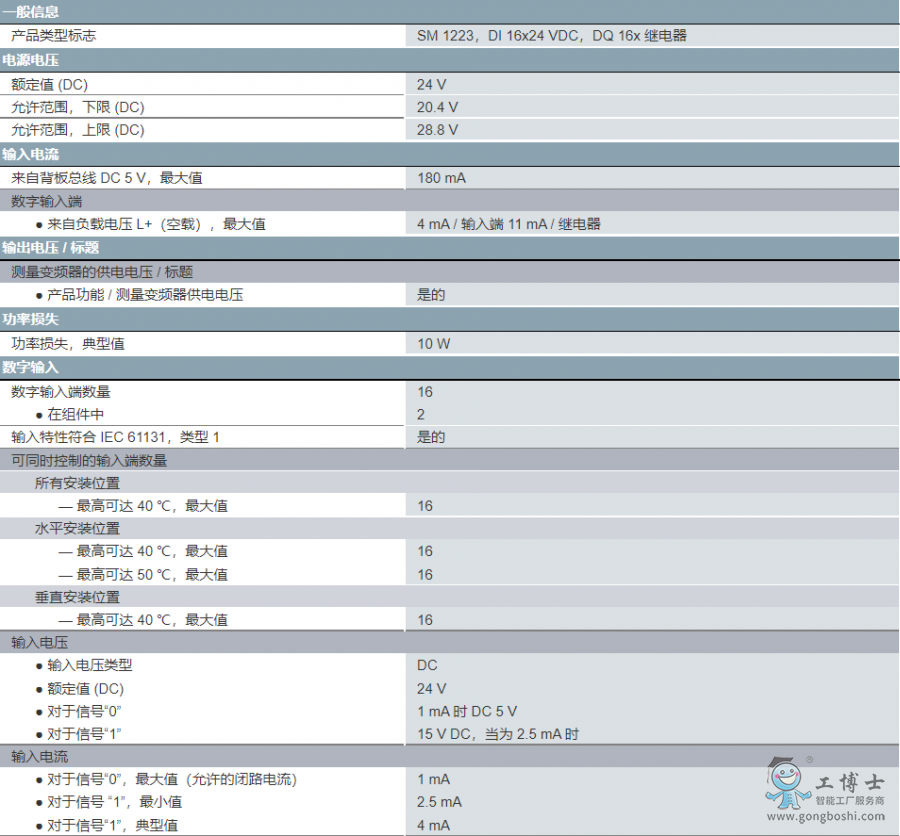
Task: Select 对于信号"0"，最大值 (允许的闭路电流) label
Action: coord(172,779)
